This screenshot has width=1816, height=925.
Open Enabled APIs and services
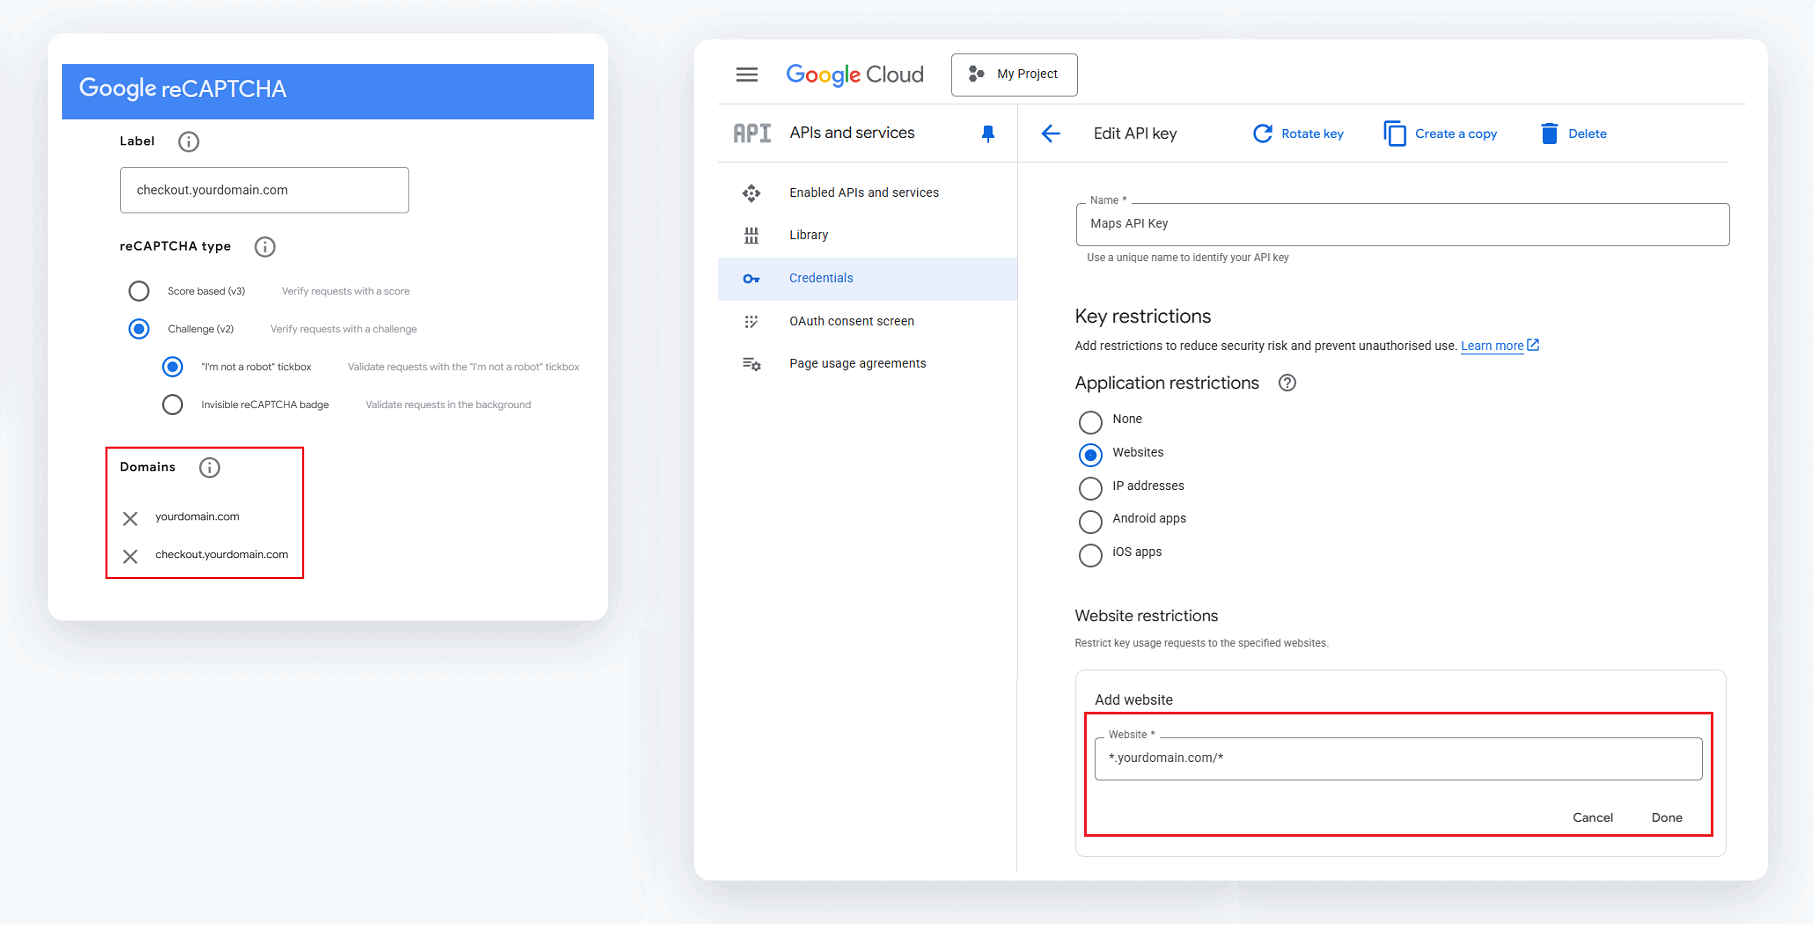864,193
